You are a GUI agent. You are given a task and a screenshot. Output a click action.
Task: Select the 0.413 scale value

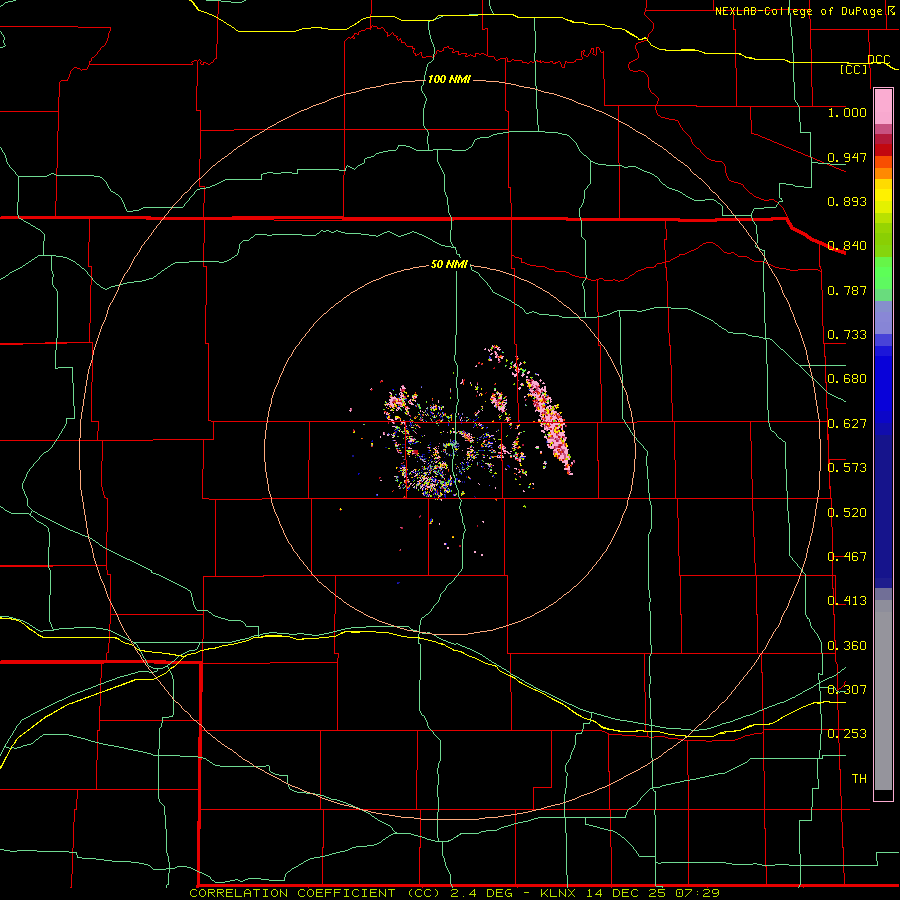tap(847, 601)
